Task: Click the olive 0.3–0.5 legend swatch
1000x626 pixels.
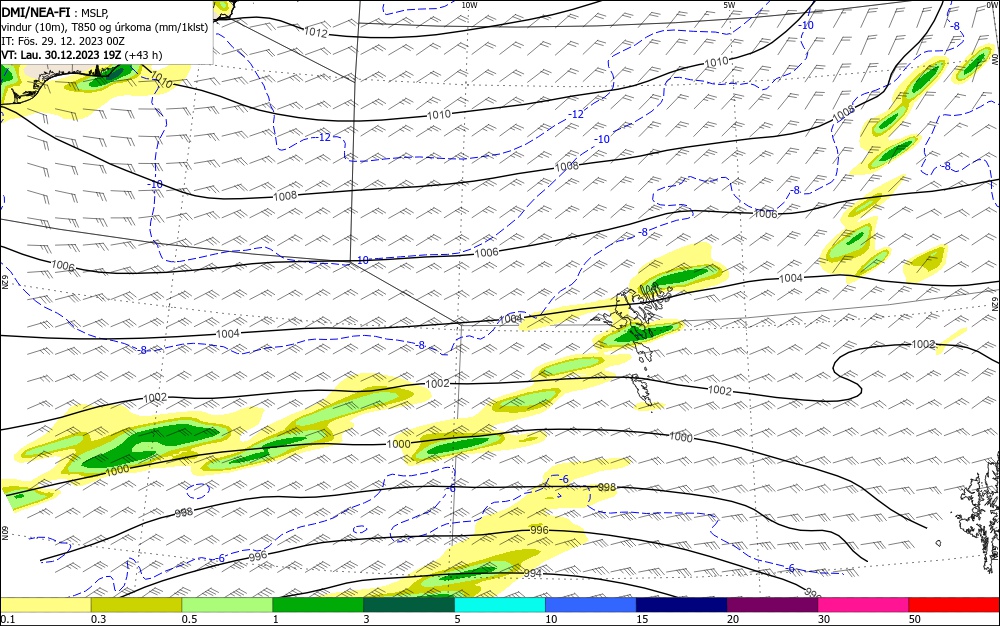Action: pyautogui.click(x=136, y=605)
